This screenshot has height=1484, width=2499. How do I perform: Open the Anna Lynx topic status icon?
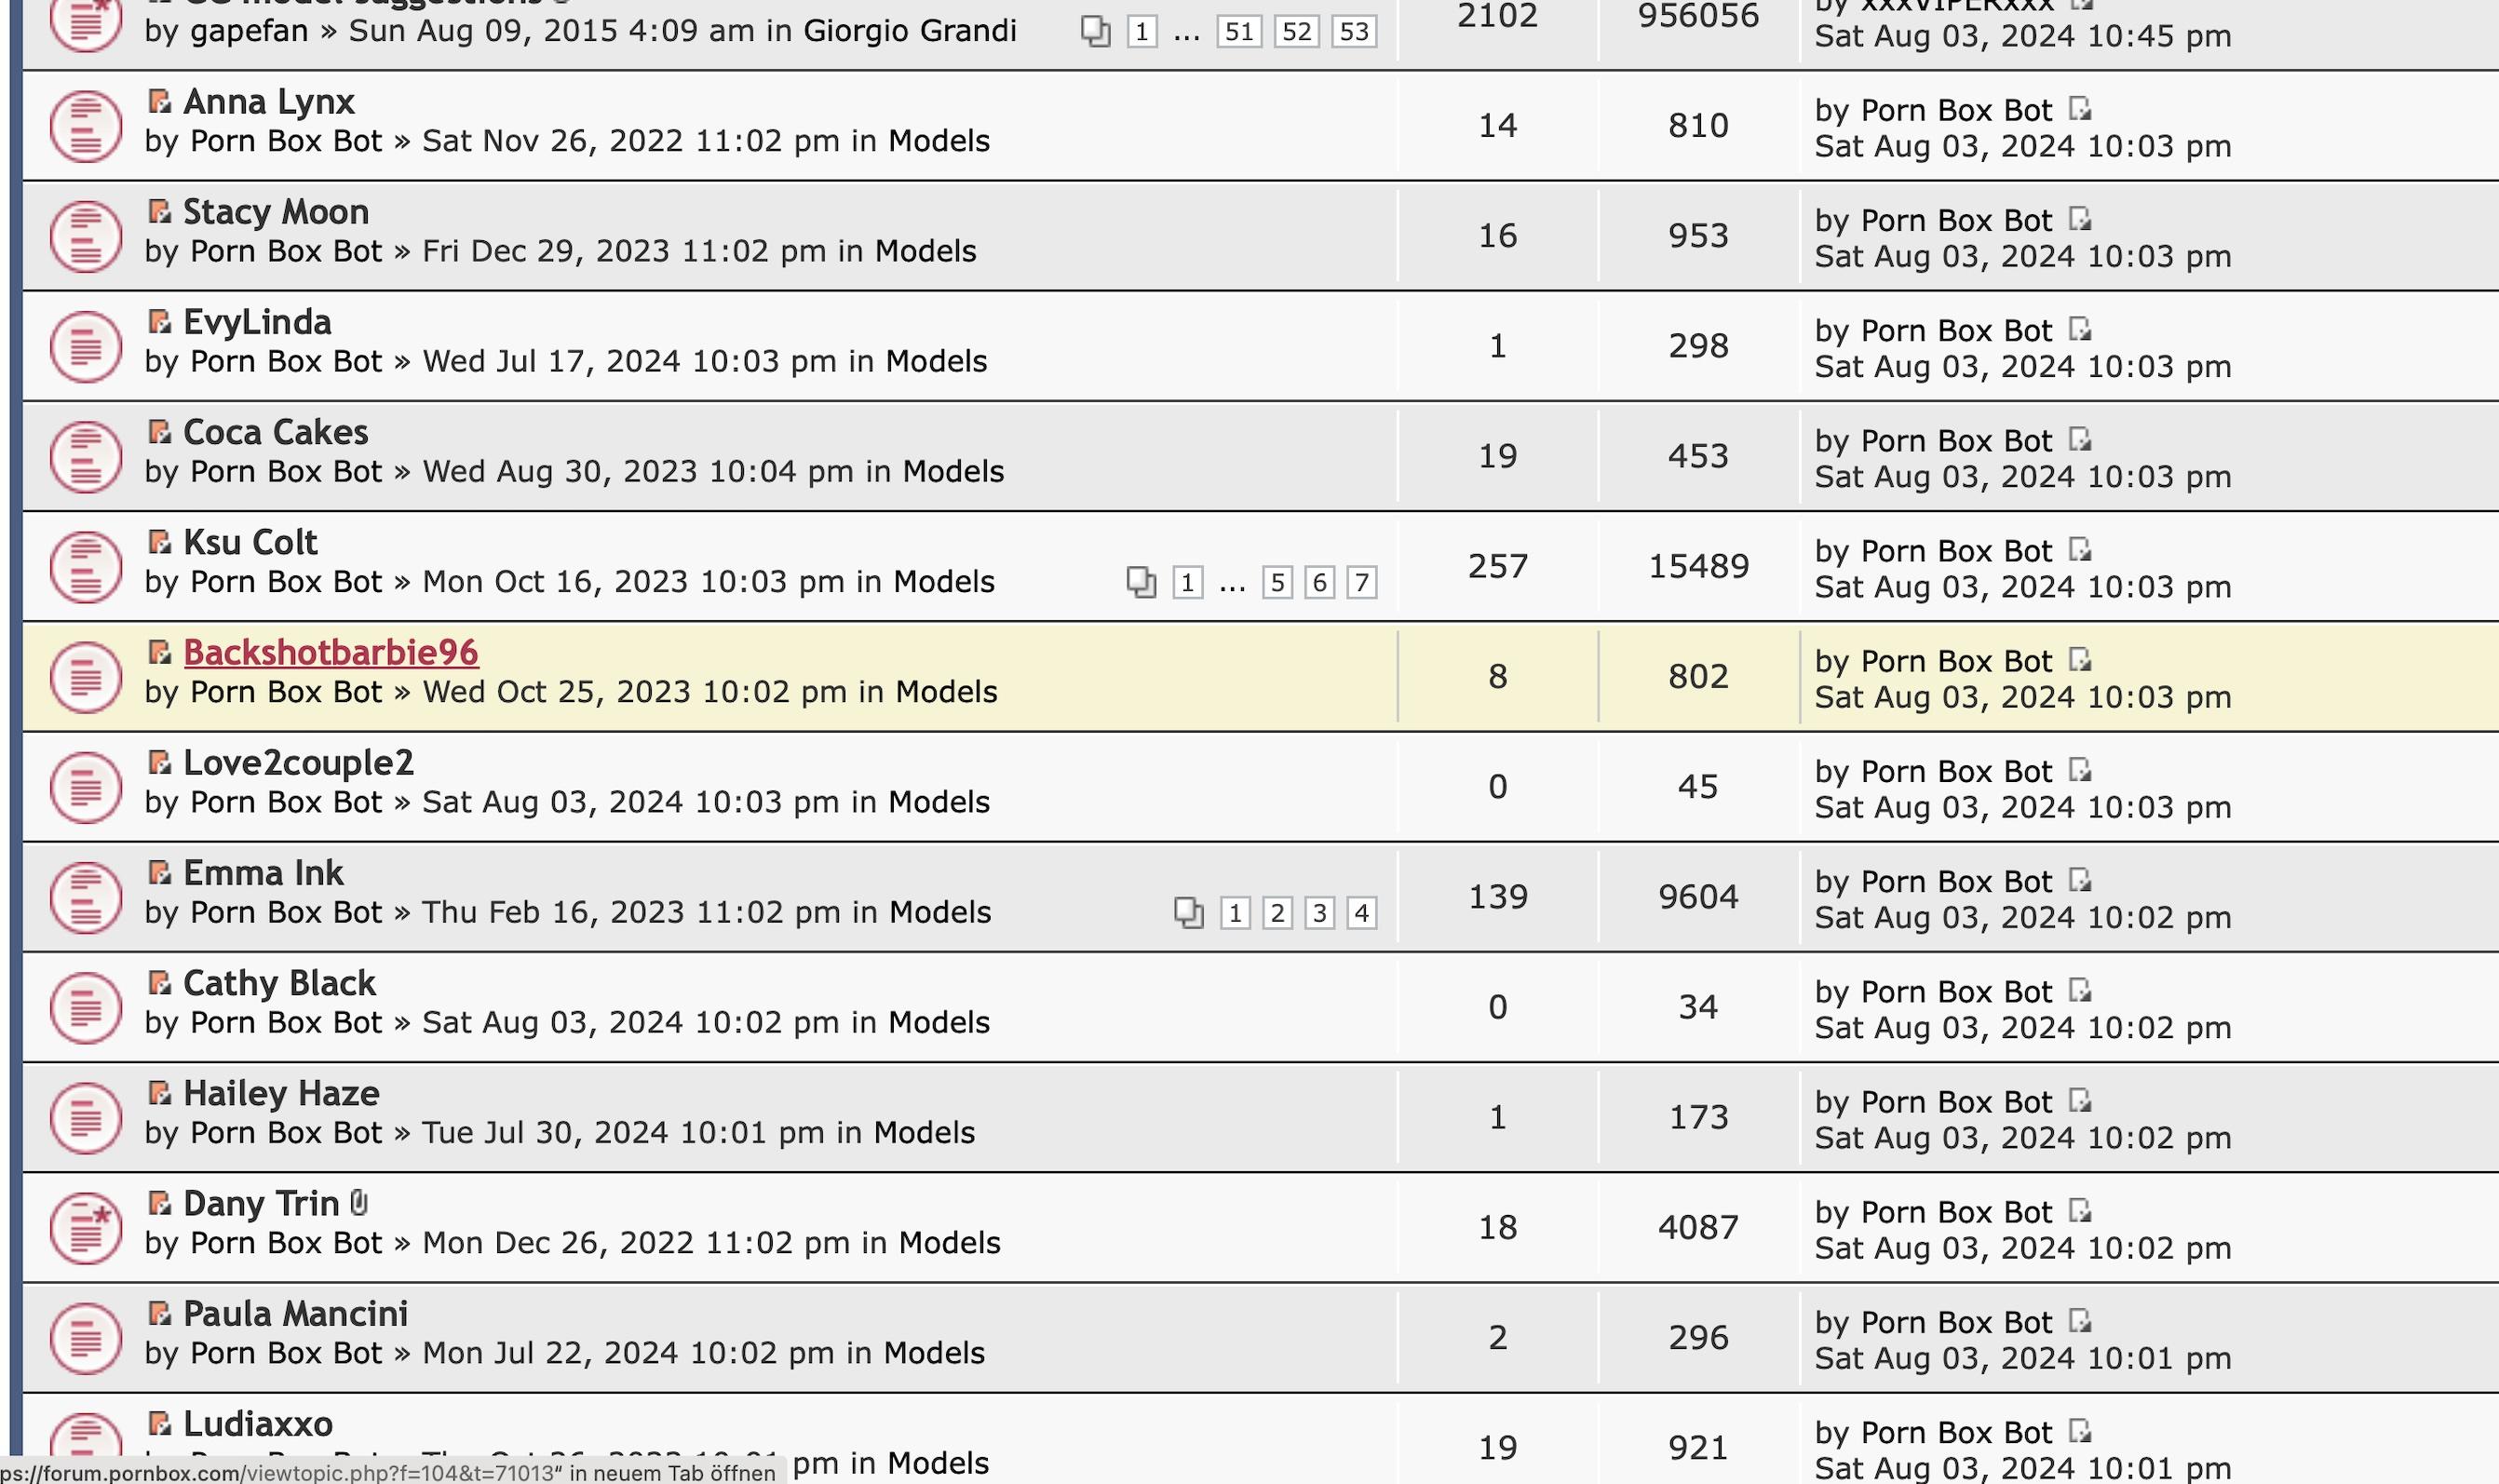click(x=85, y=127)
